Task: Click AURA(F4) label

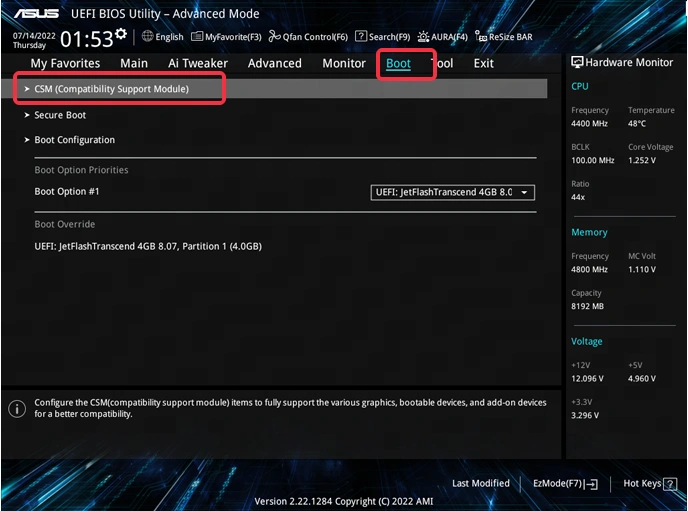Action: (449, 37)
